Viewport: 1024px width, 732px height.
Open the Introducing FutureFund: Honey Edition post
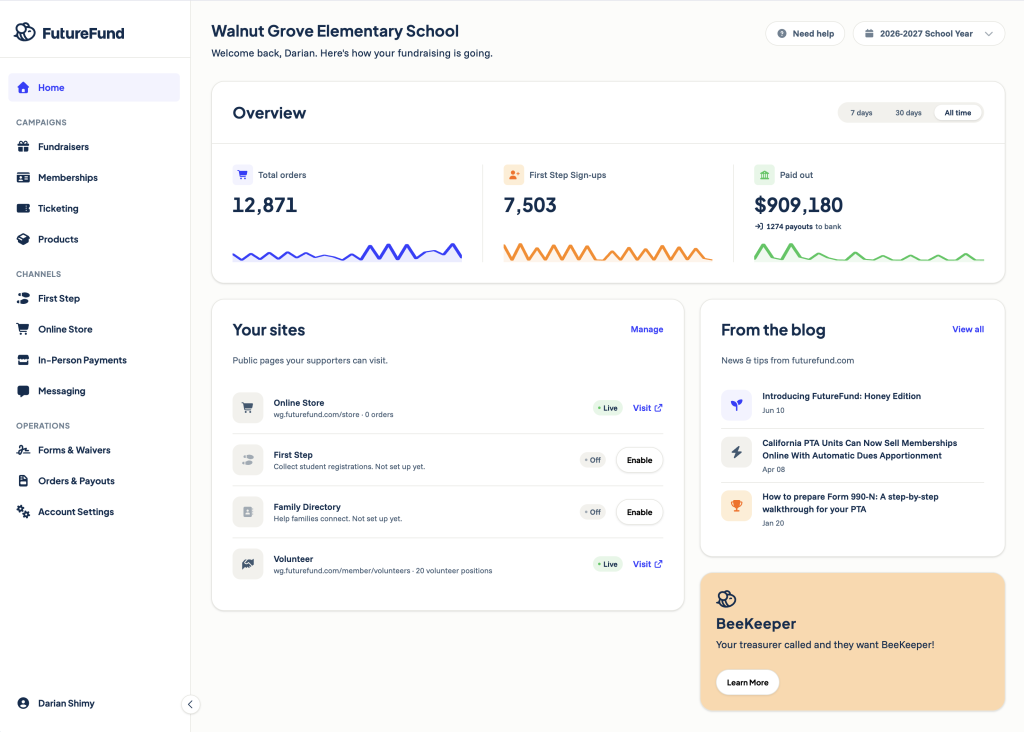pos(841,396)
